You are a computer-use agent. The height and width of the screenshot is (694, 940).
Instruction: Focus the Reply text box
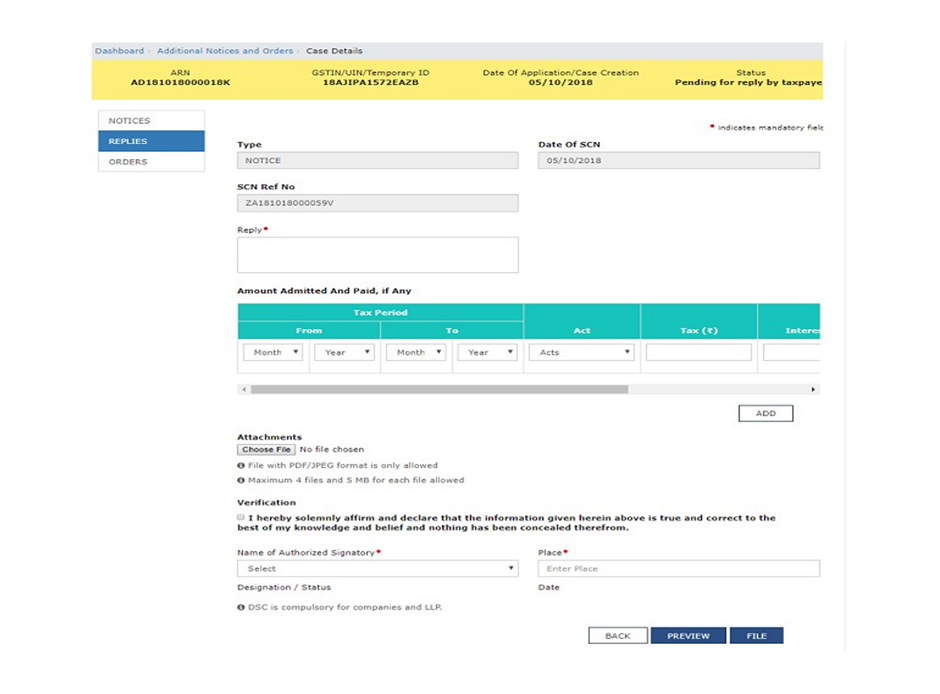click(377, 255)
